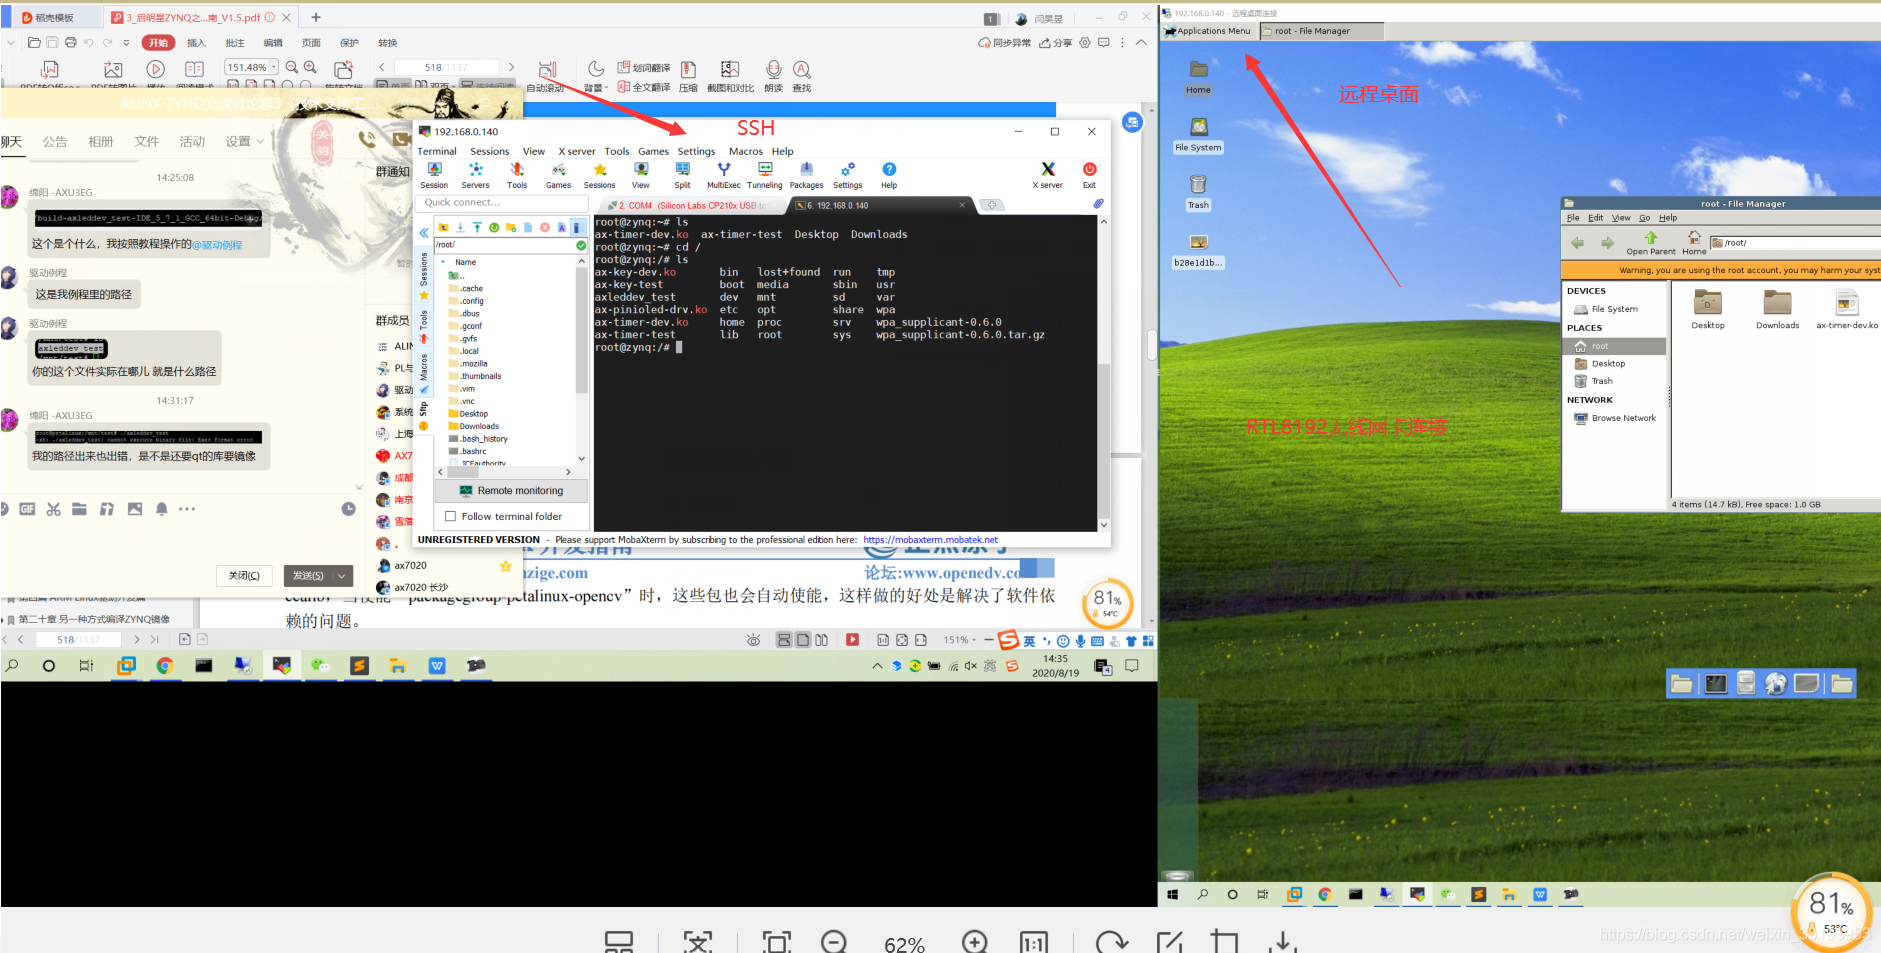This screenshot has height=953, width=1881.
Task: Click zoom-out magnifier in PDF toolbar
Action: [292, 67]
